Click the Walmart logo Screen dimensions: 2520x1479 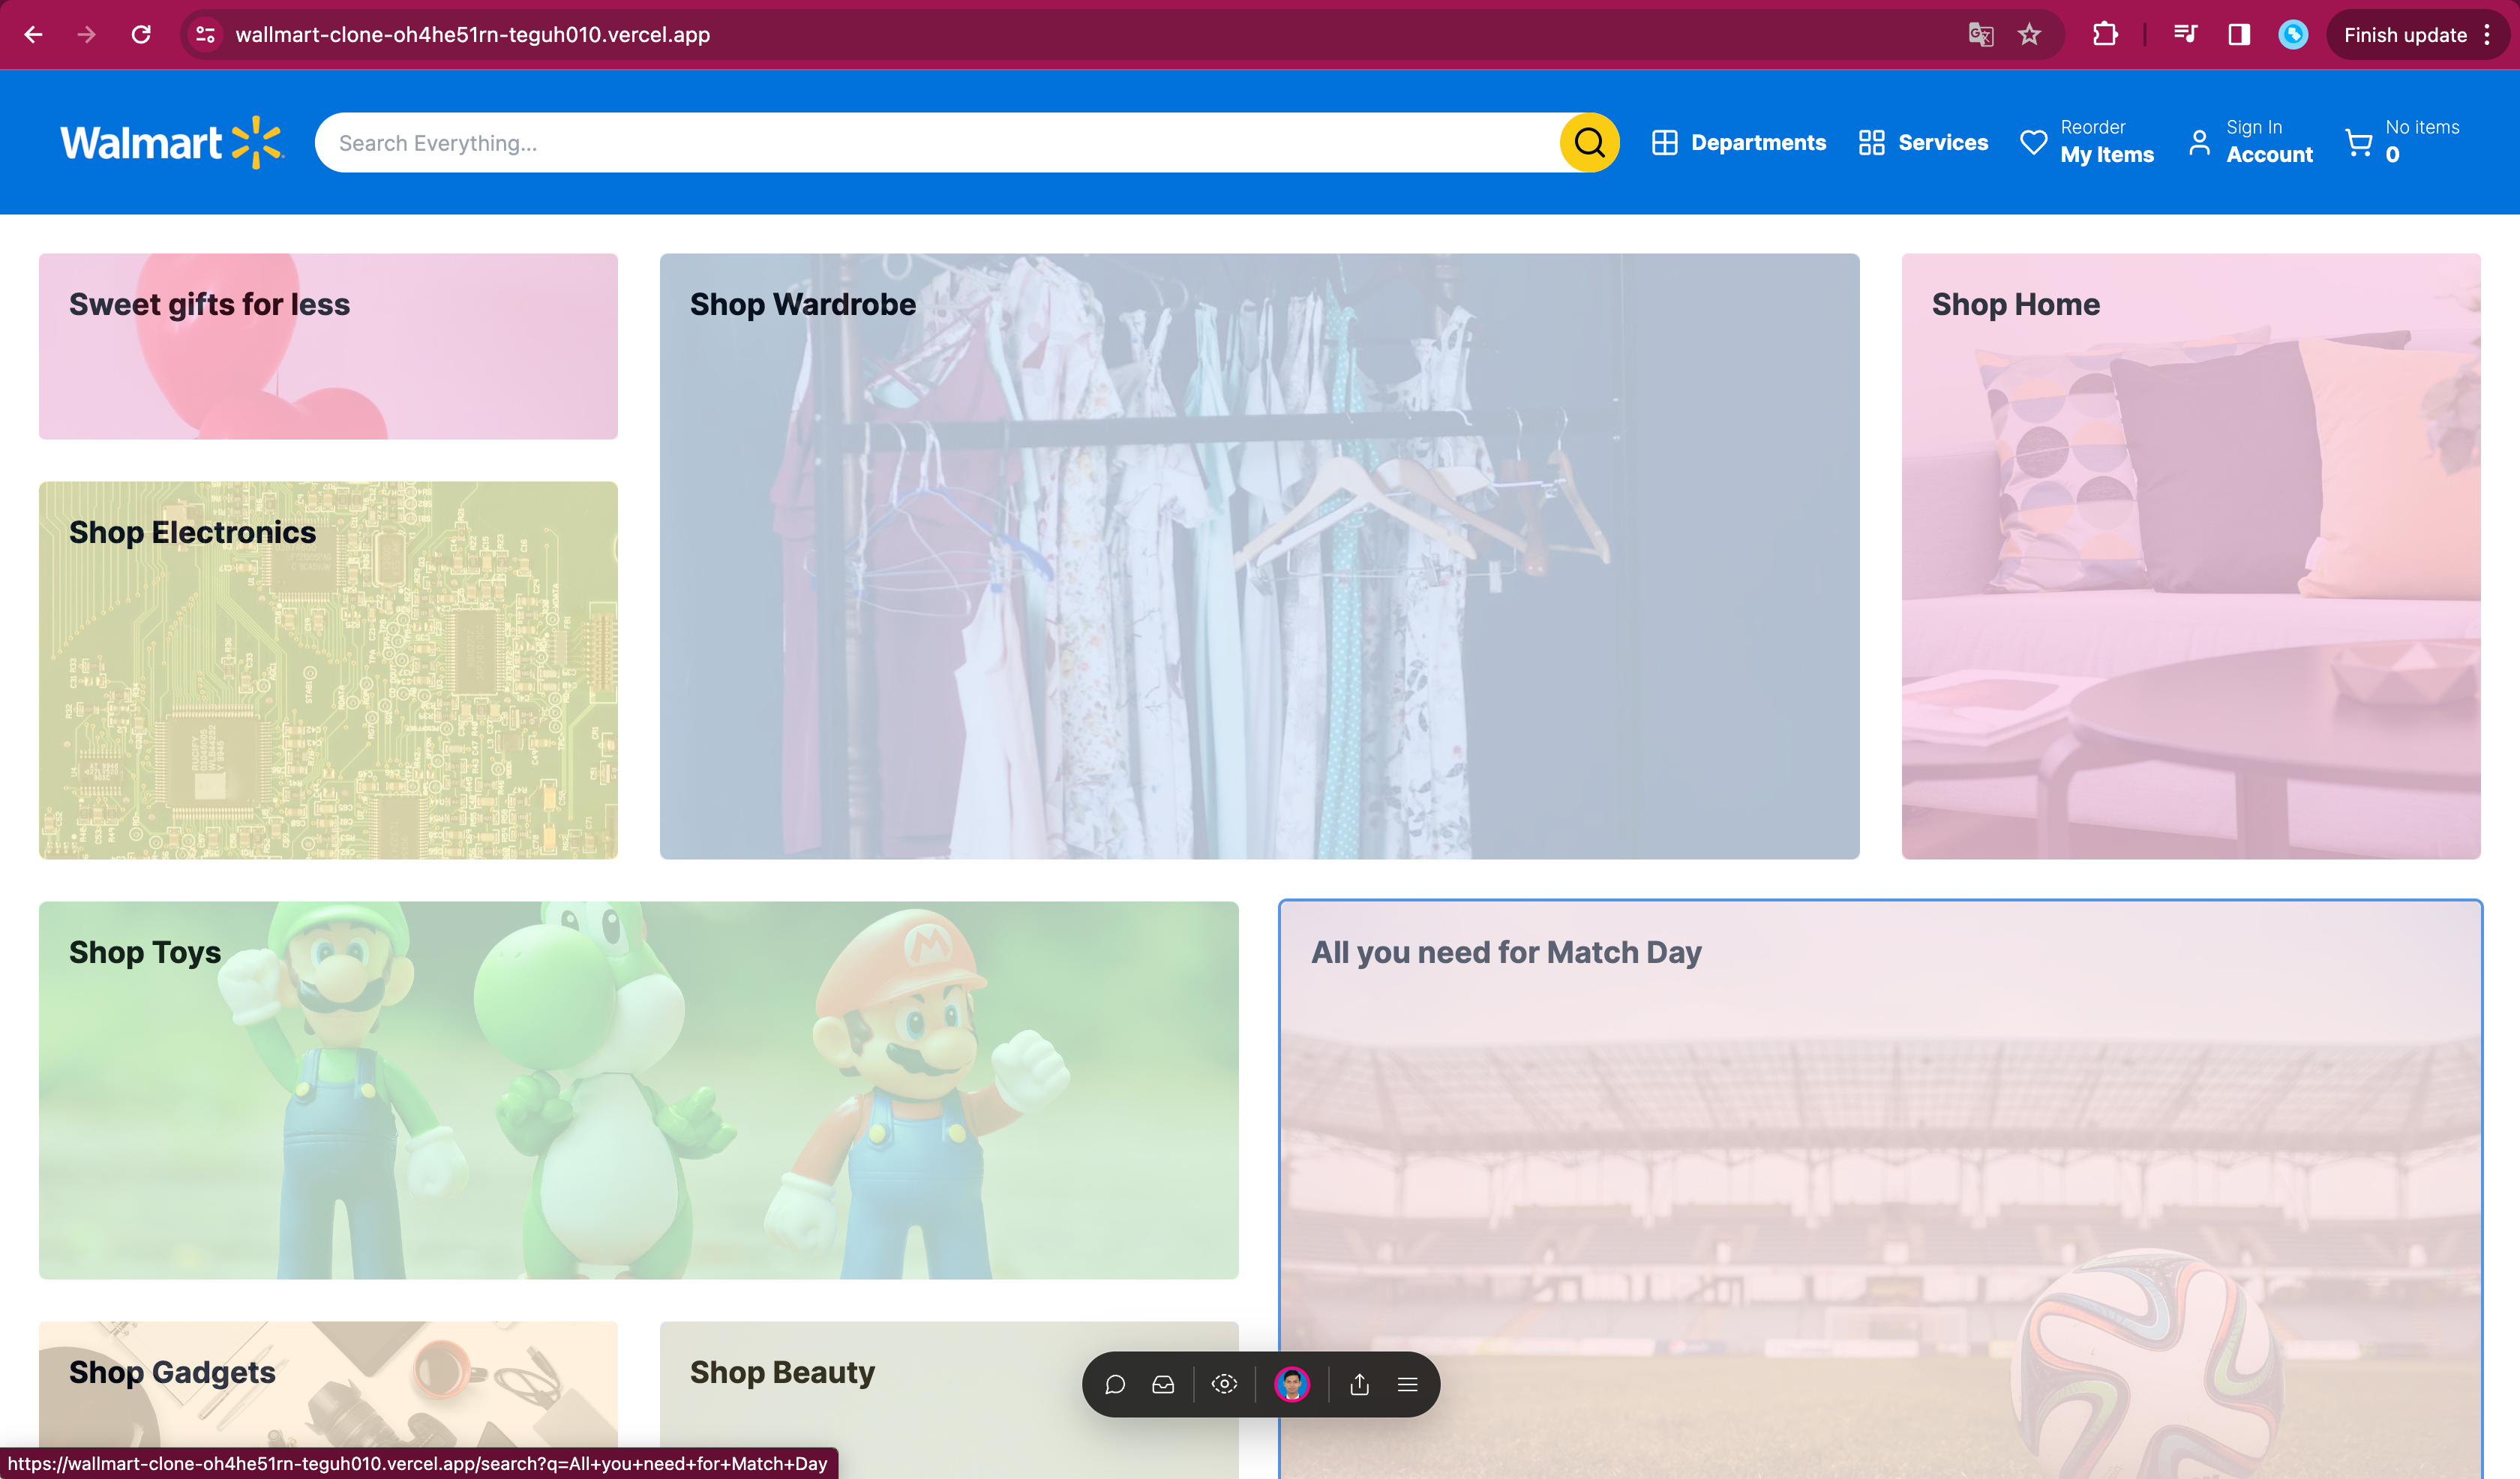click(172, 142)
